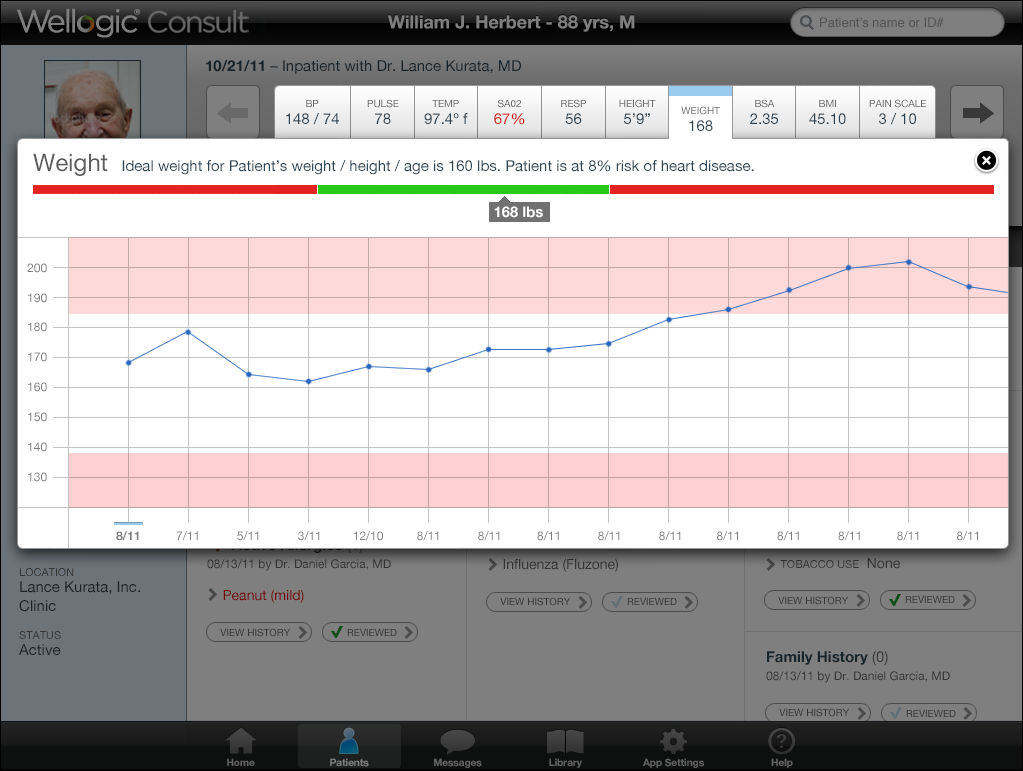Image resolution: width=1023 pixels, height=771 pixels.
Task: Open the patient photo thumbnail
Action: pos(93,99)
